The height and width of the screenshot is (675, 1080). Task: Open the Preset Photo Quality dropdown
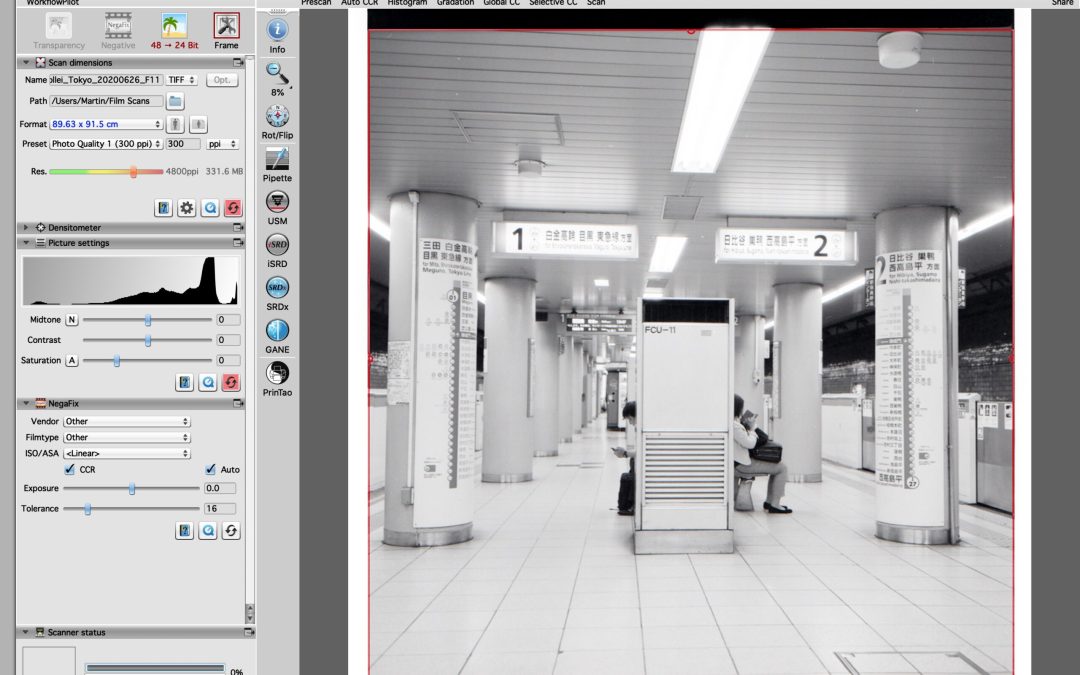tap(106, 144)
